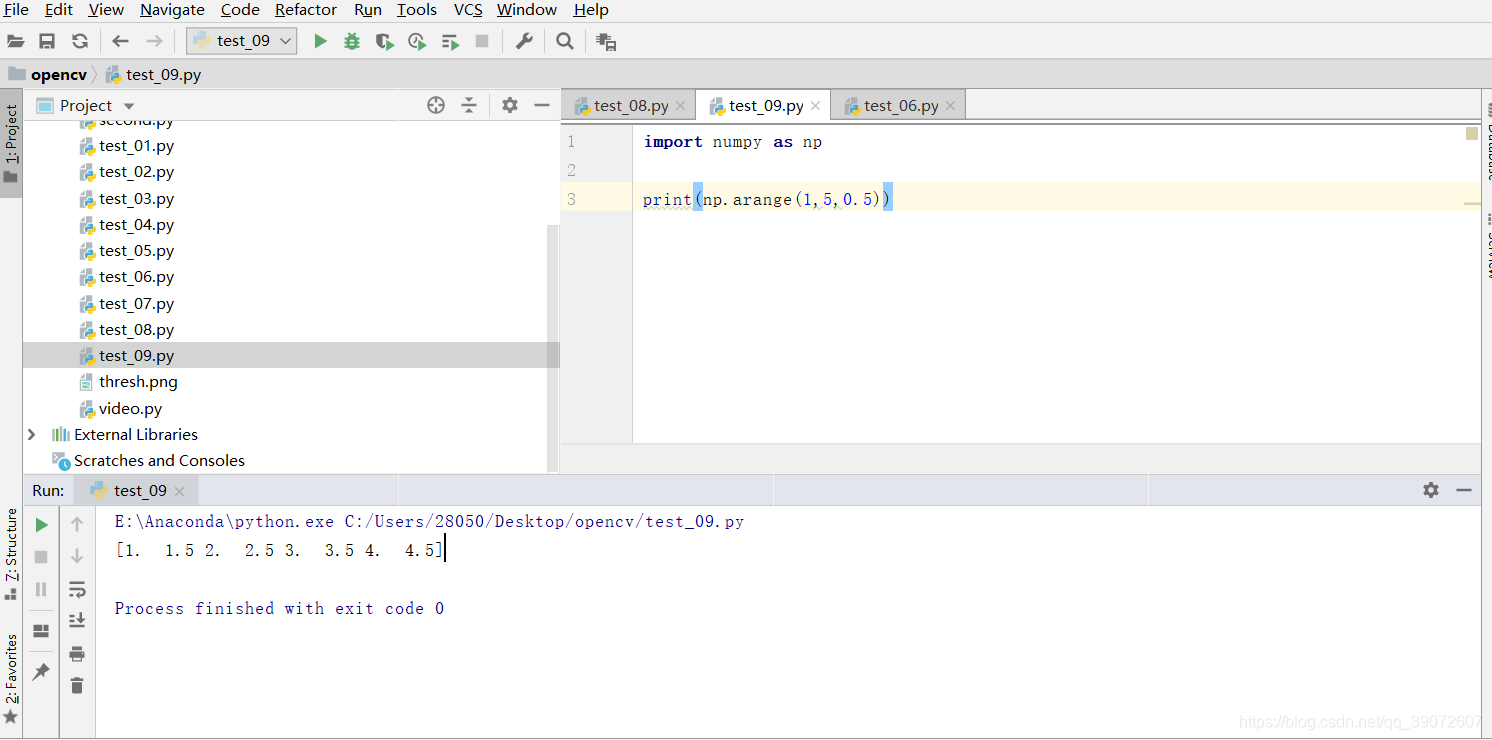Navigate back with the left arrow icon
Image resolution: width=1492 pixels, height=740 pixels.
pos(121,41)
